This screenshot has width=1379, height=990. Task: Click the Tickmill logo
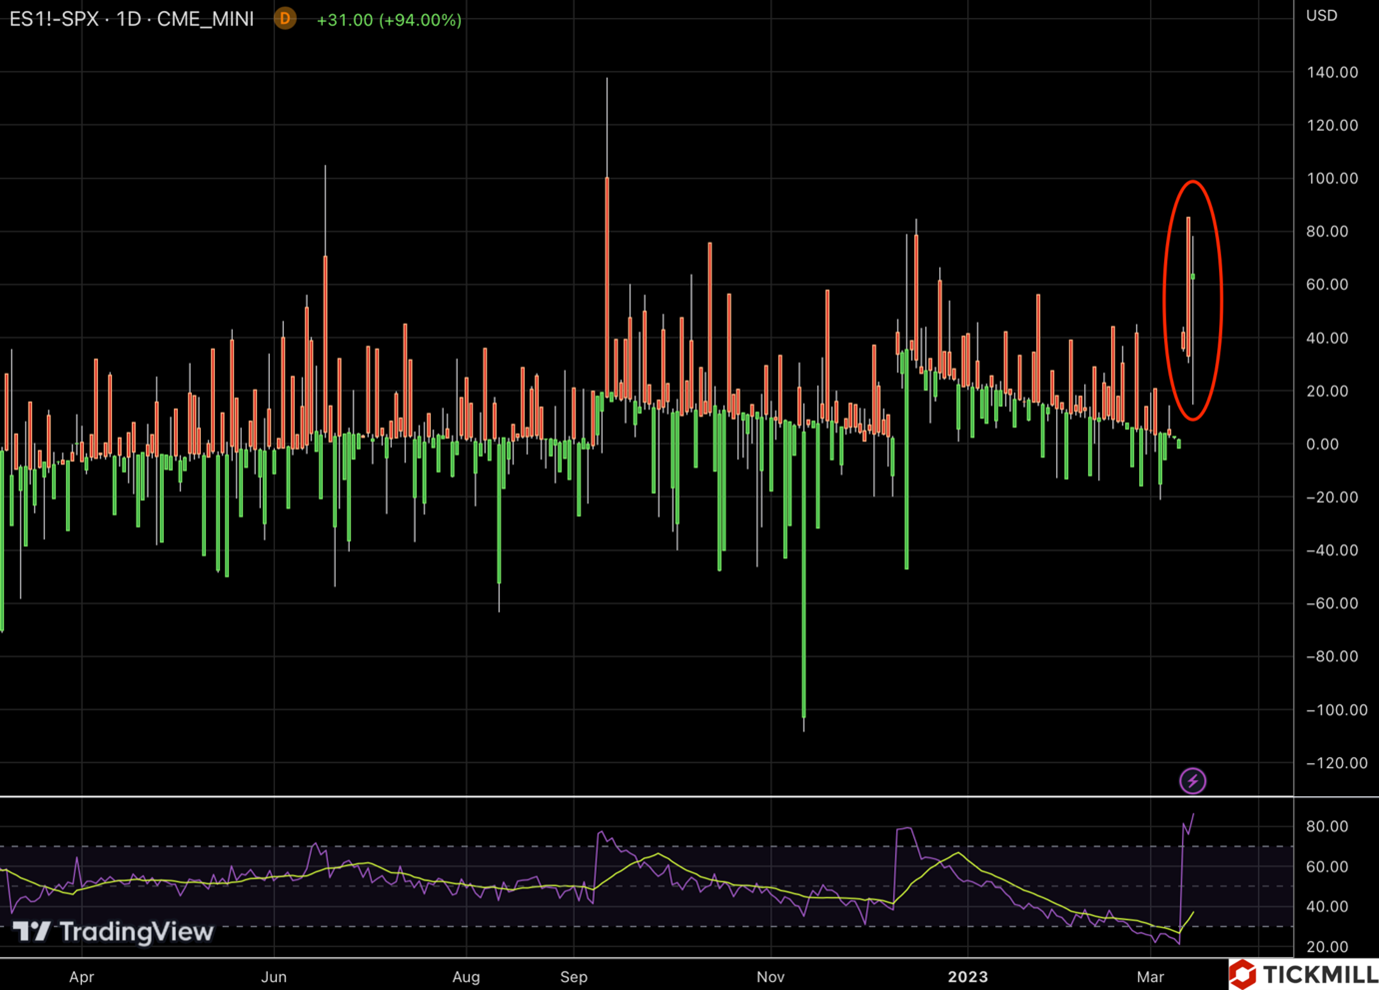(1303, 974)
